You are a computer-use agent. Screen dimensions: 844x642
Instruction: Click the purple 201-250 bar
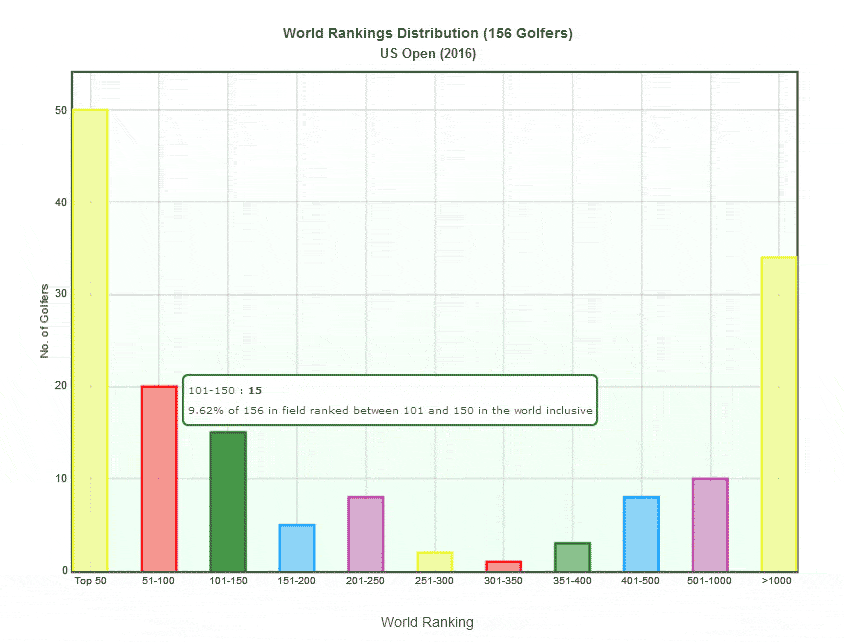[365, 533]
